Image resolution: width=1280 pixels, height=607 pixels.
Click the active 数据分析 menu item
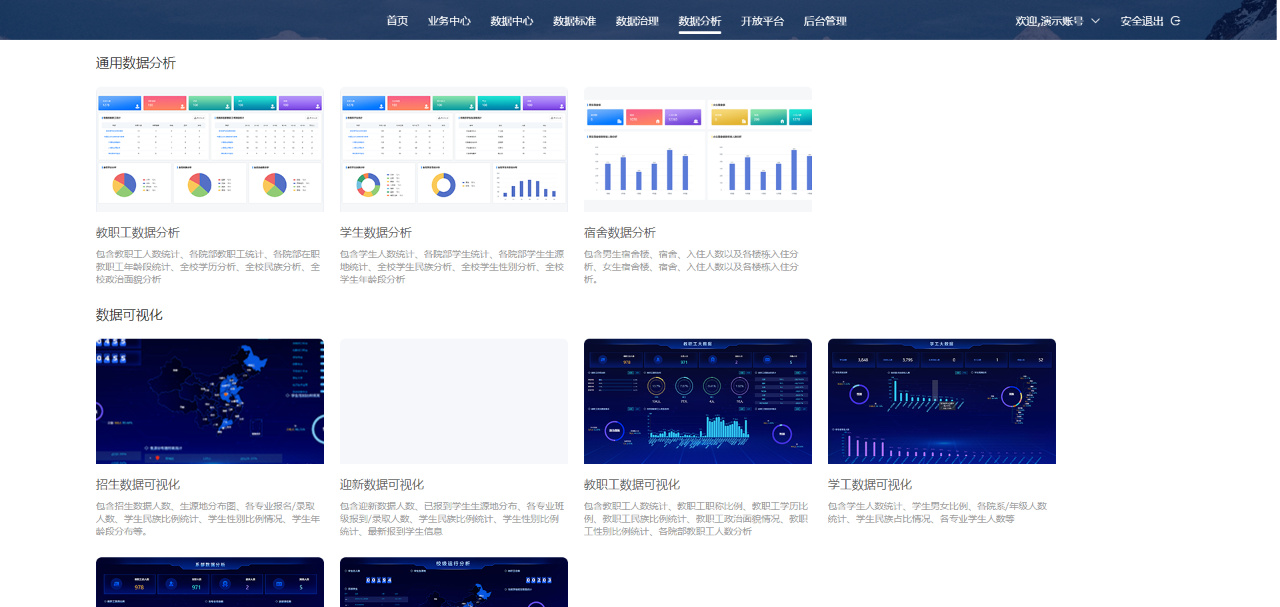click(x=699, y=21)
